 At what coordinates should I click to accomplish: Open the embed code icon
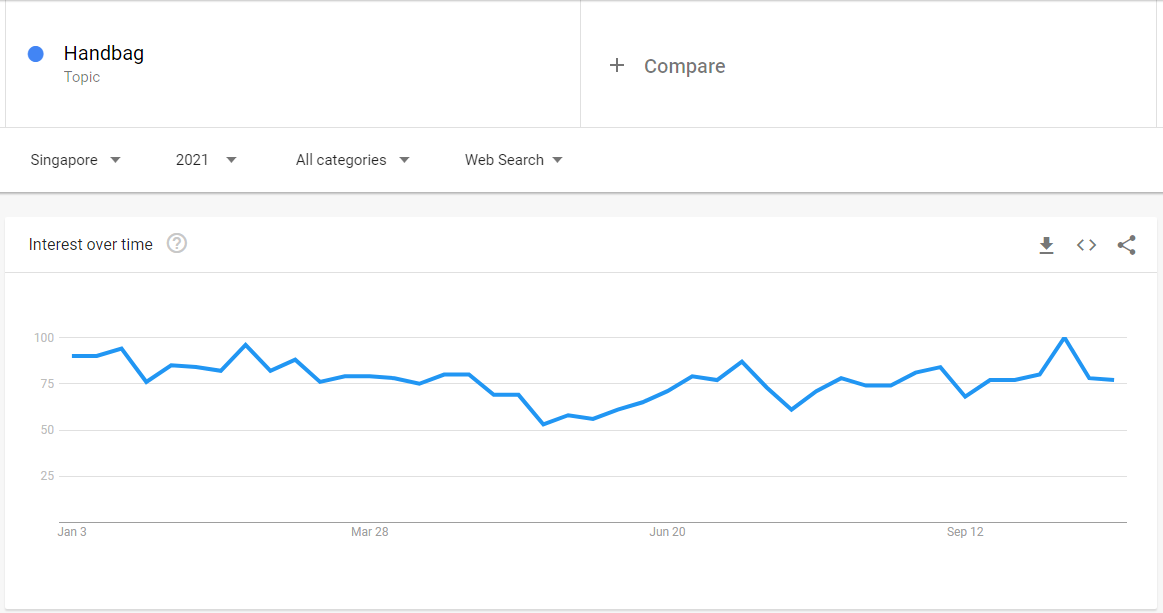point(1087,245)
